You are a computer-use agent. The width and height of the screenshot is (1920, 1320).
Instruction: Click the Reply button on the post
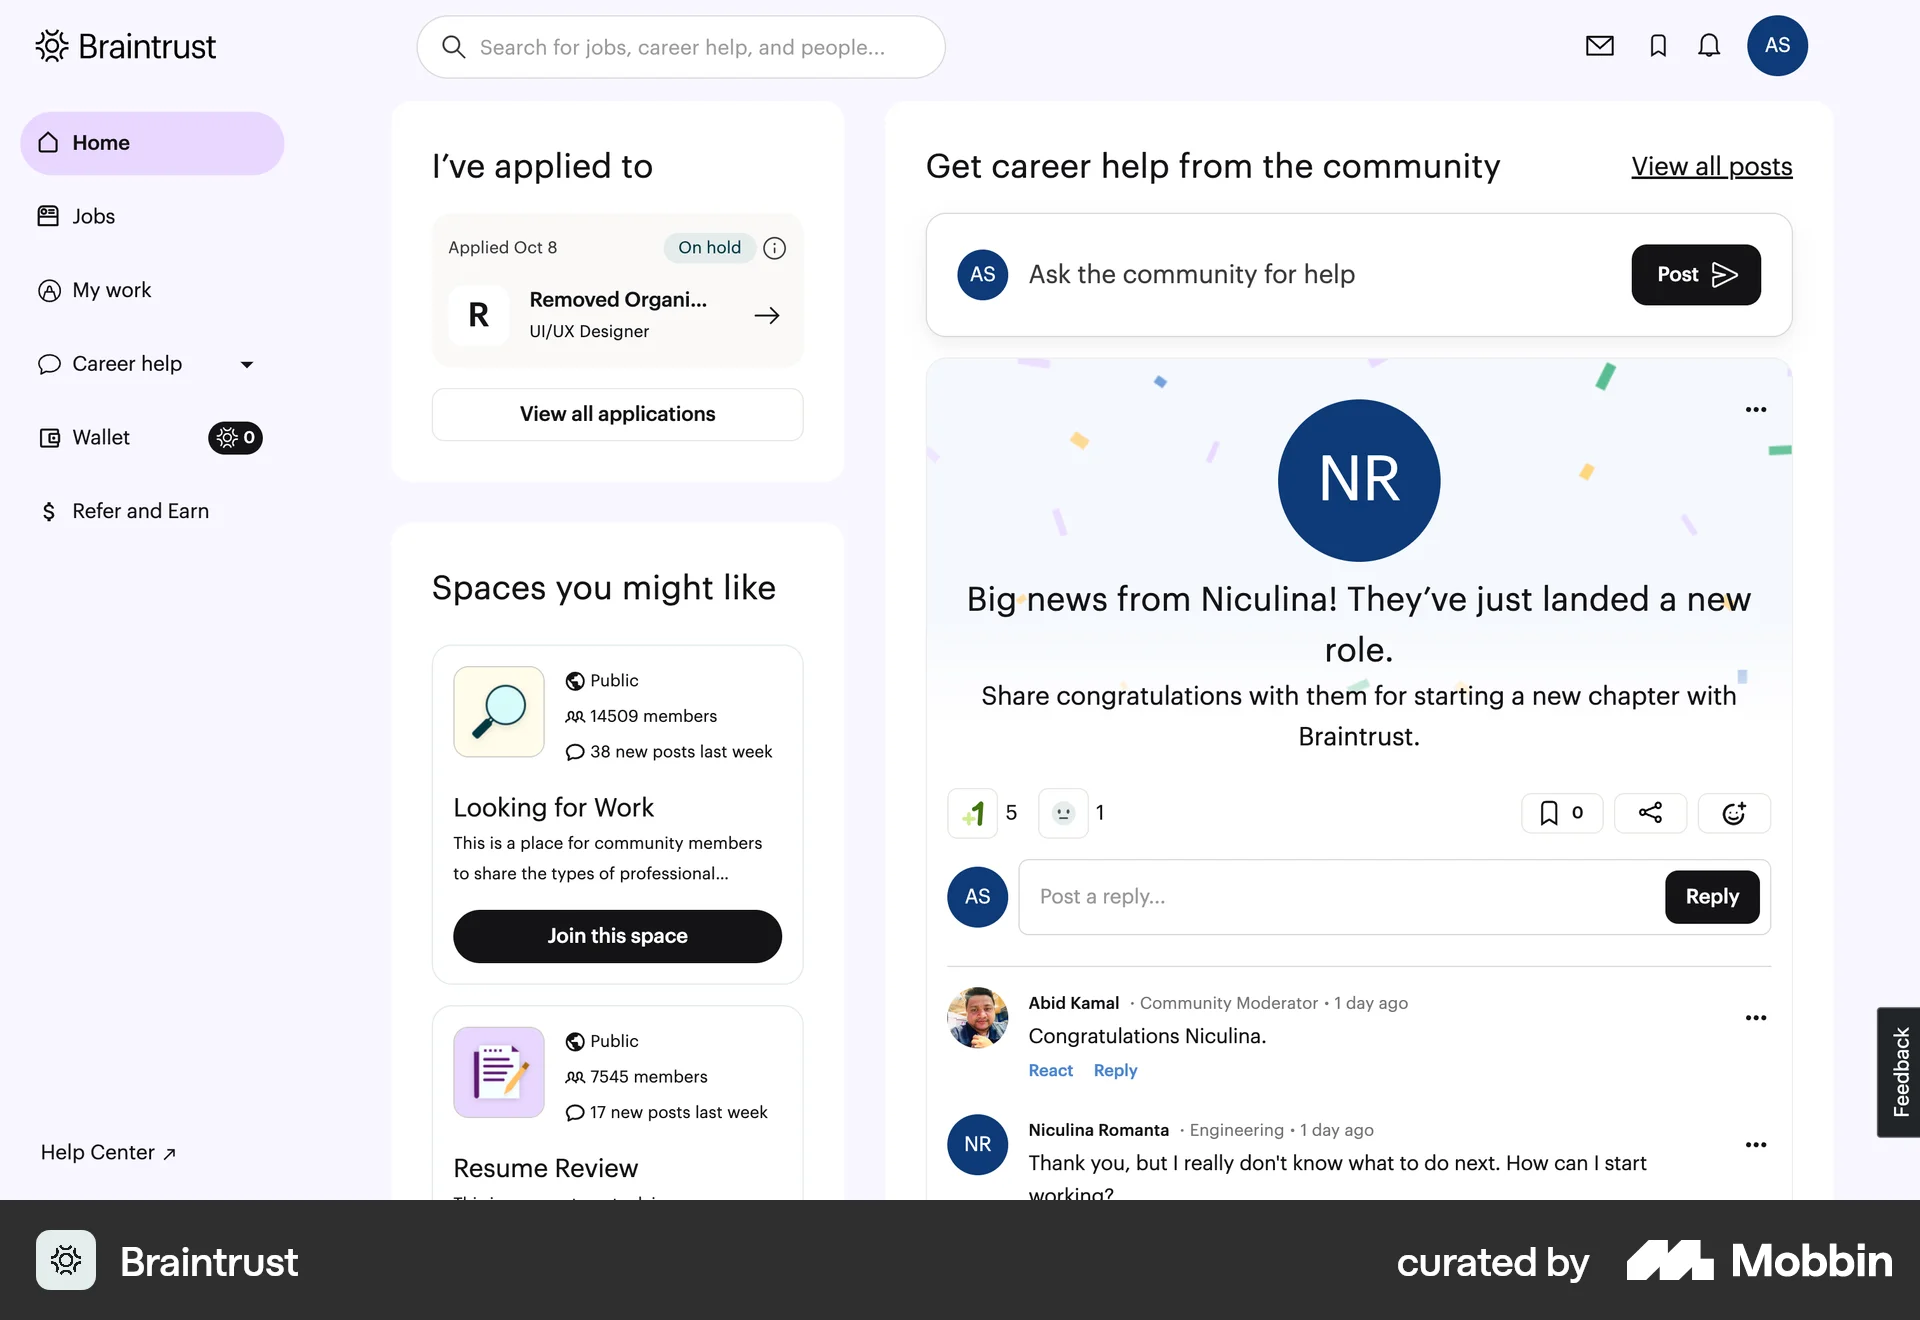coord(1711,897)
